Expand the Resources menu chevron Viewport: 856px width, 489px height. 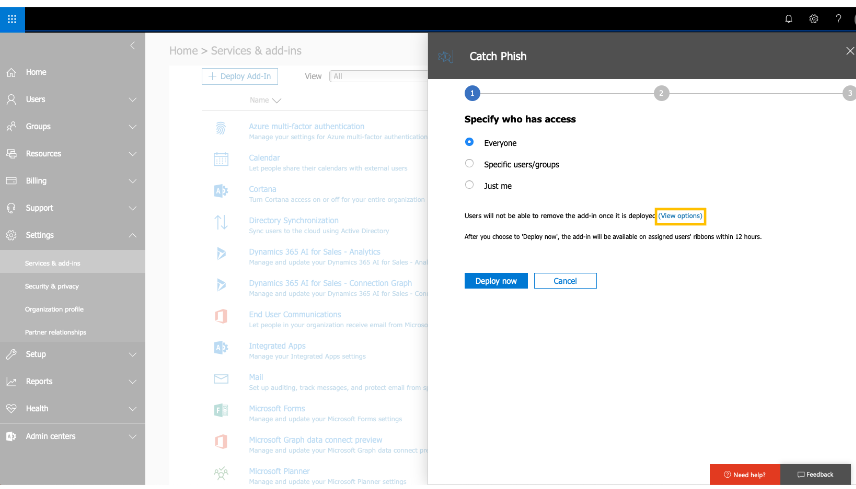132,154
